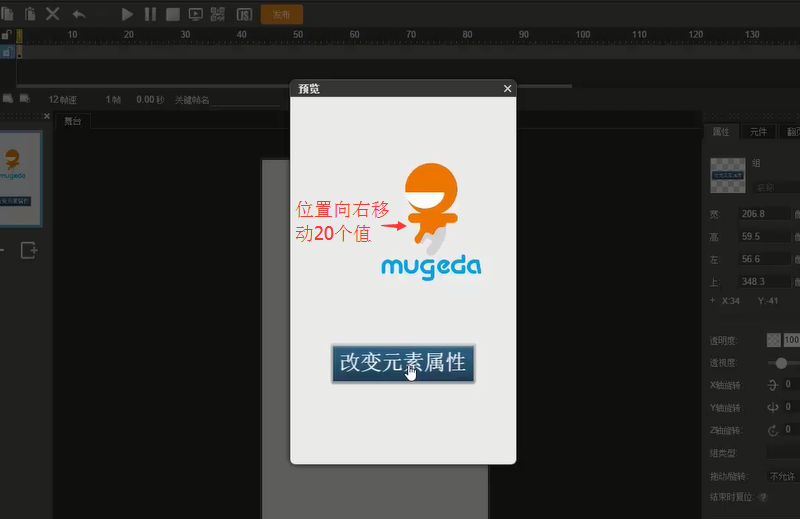The height and width of the screenshot is (519, 800).
Task: Click the Y轴旋转 rotation icon
Action: [x=772, y=407]
